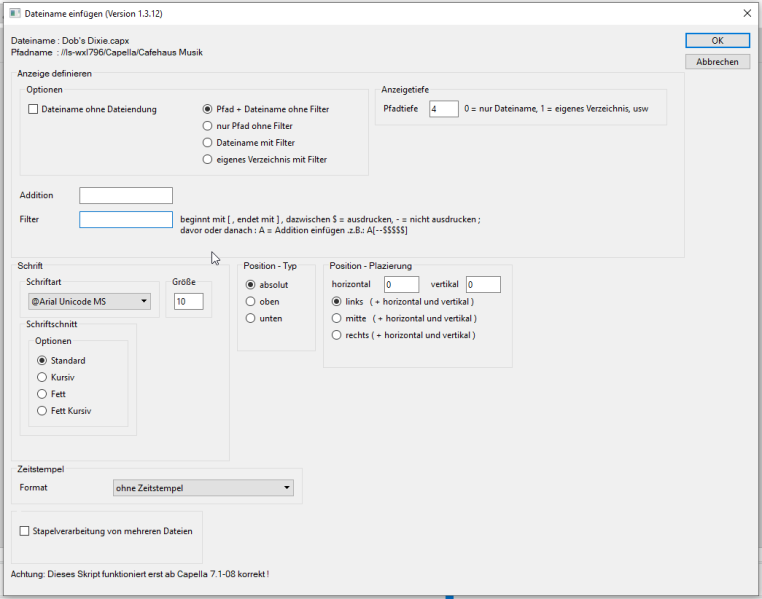
Task: Set font style to Kursiv
Action: coord(42,377)
